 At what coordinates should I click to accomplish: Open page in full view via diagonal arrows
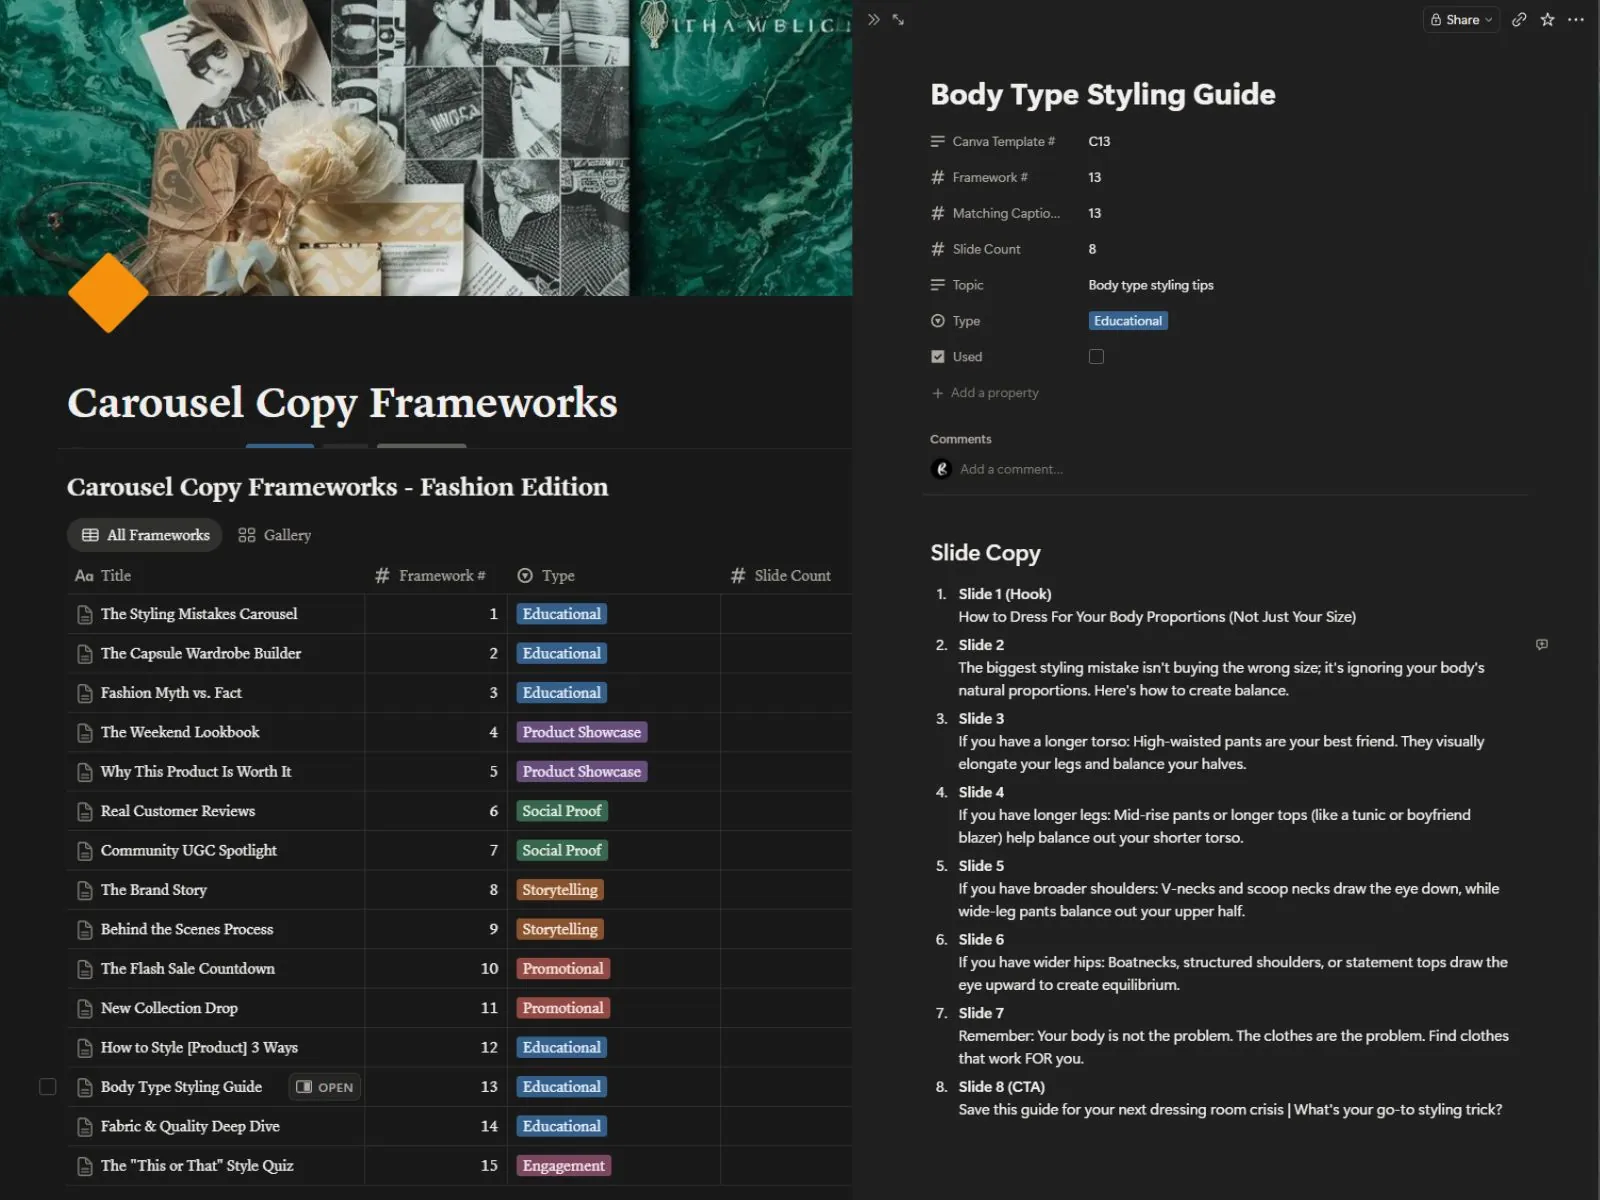[x=898, y=20]
